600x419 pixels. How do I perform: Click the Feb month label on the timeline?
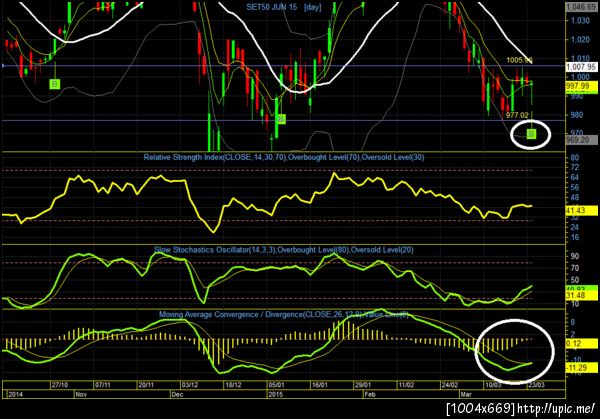(x=370, y=394)
